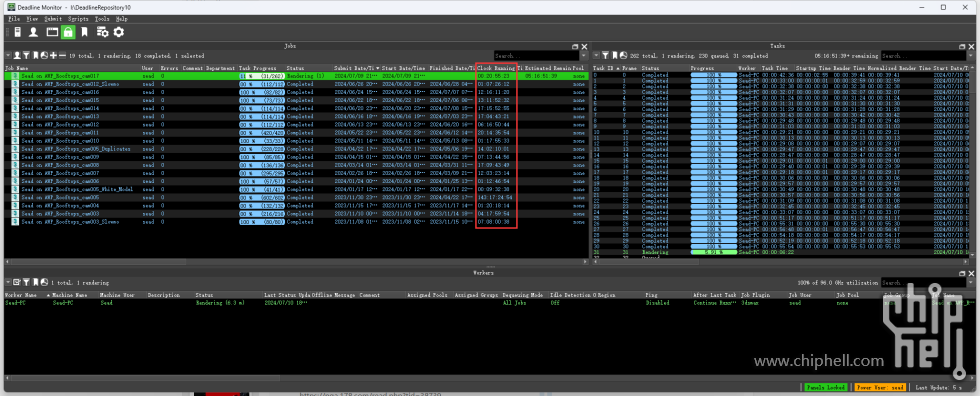Click the filter funnel icon in the Workers panel
The width and height of the screenshot is (980, 396).
point(26,282)
